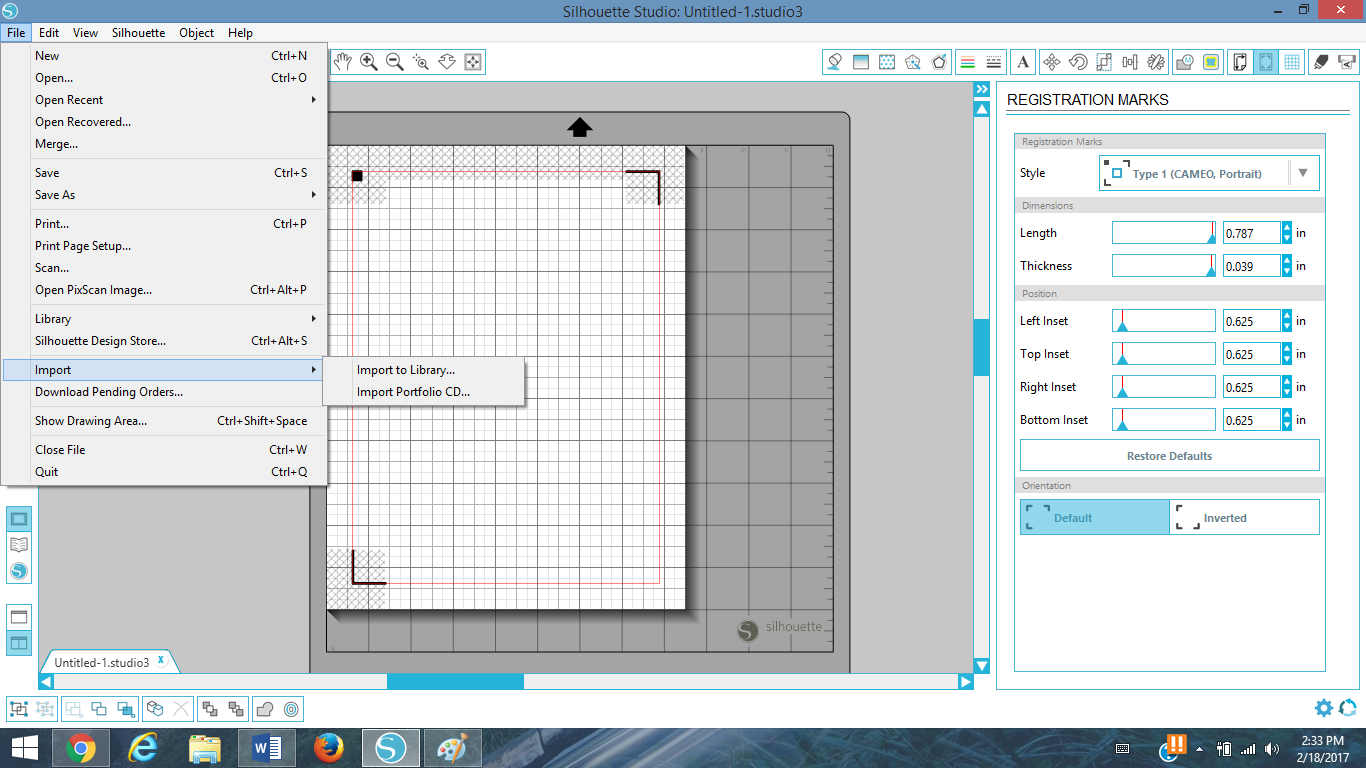Decrease the Thickness value stepper

point(1287,272)
